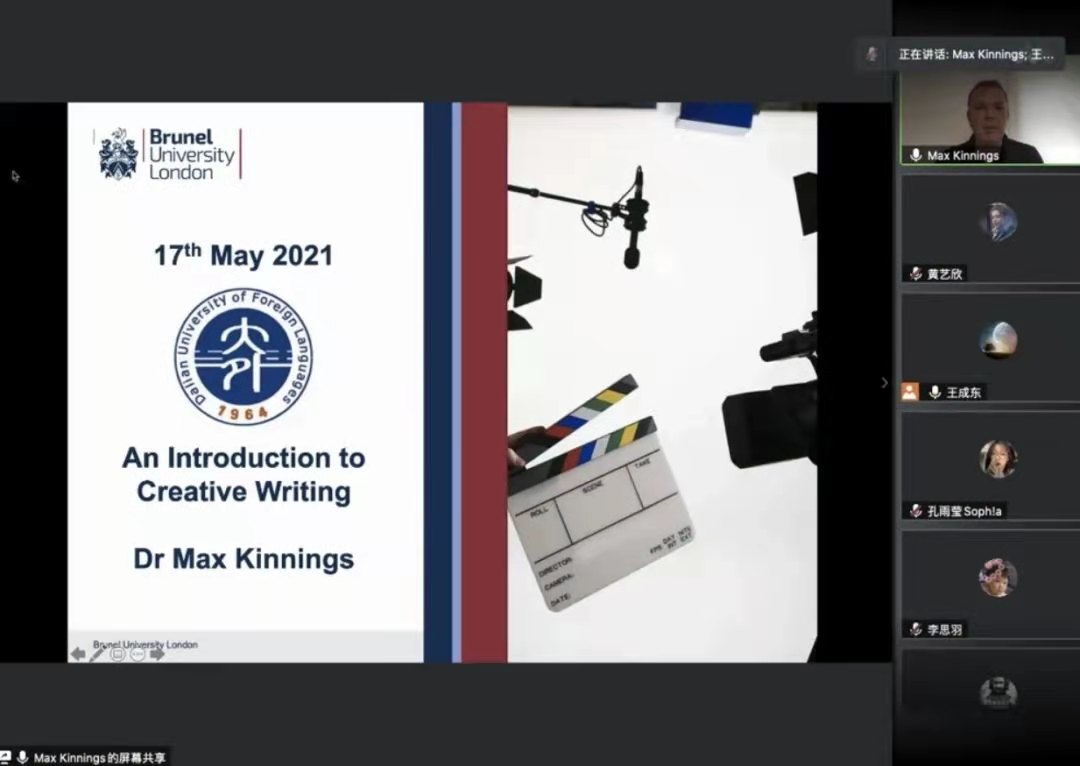
Task: Click the muted mic icon of 孔雨莹 Soph!a
Action: (x=915, y=511)
